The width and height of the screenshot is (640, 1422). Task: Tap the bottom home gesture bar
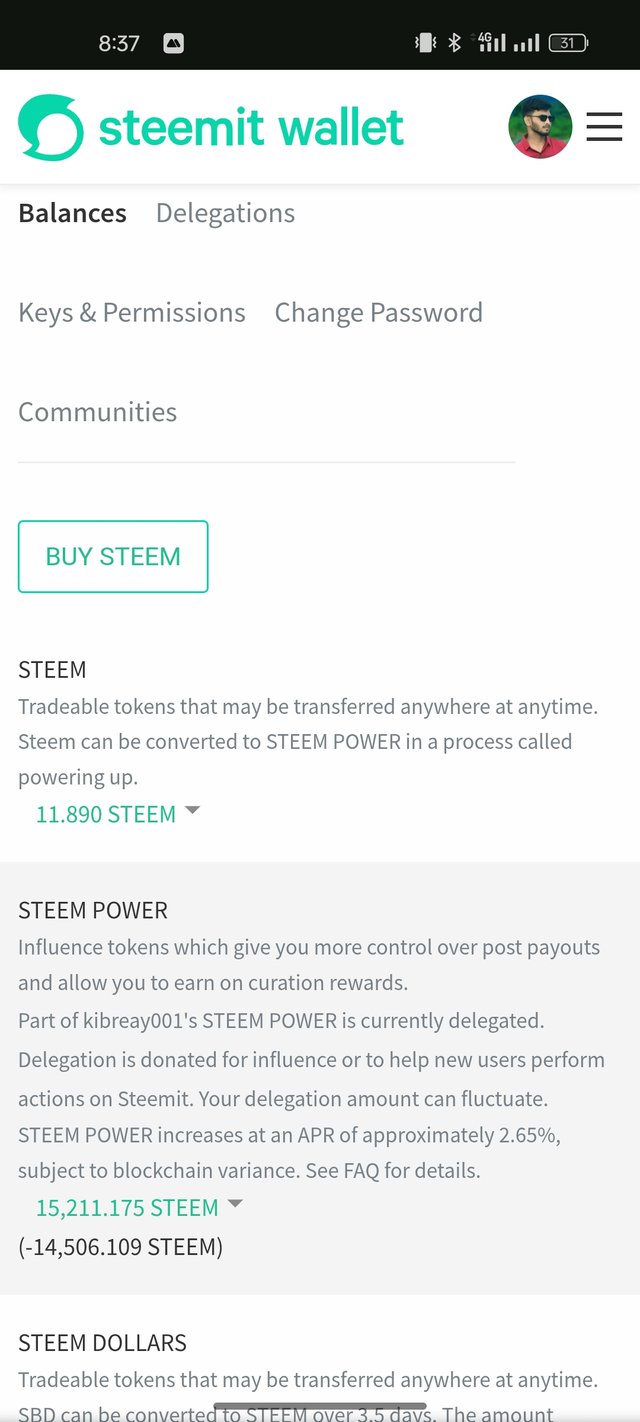click(x=320, y=1406)
